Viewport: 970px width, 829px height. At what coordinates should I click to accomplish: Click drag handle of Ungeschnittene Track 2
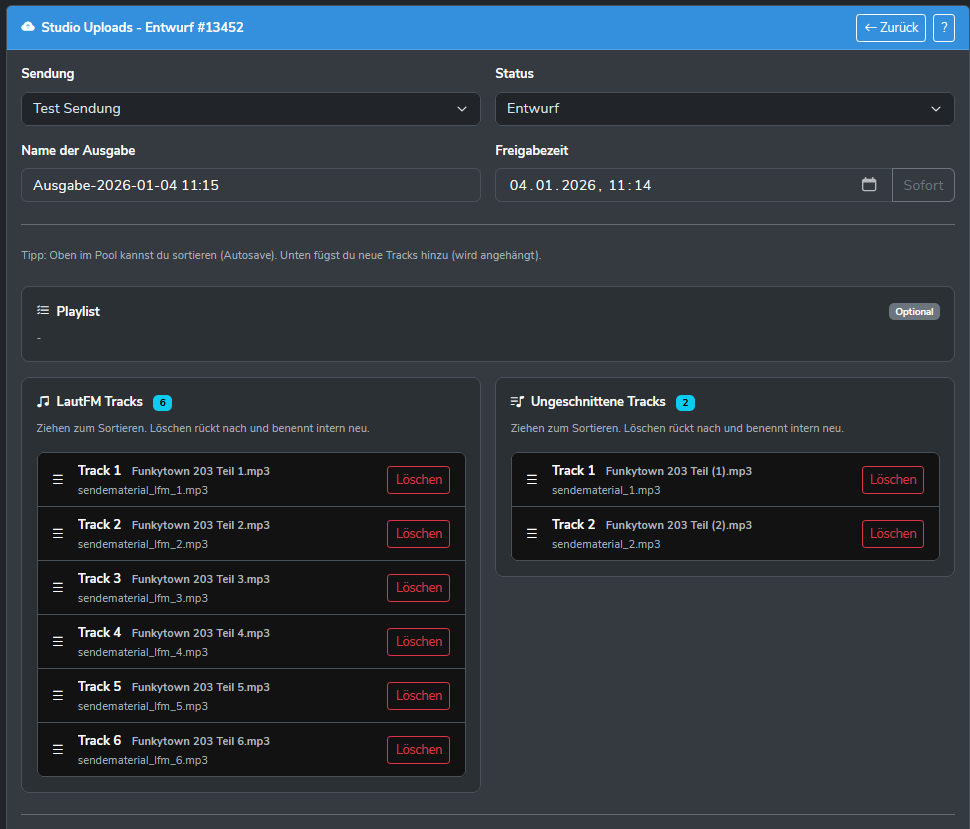[x=532, y=534]
